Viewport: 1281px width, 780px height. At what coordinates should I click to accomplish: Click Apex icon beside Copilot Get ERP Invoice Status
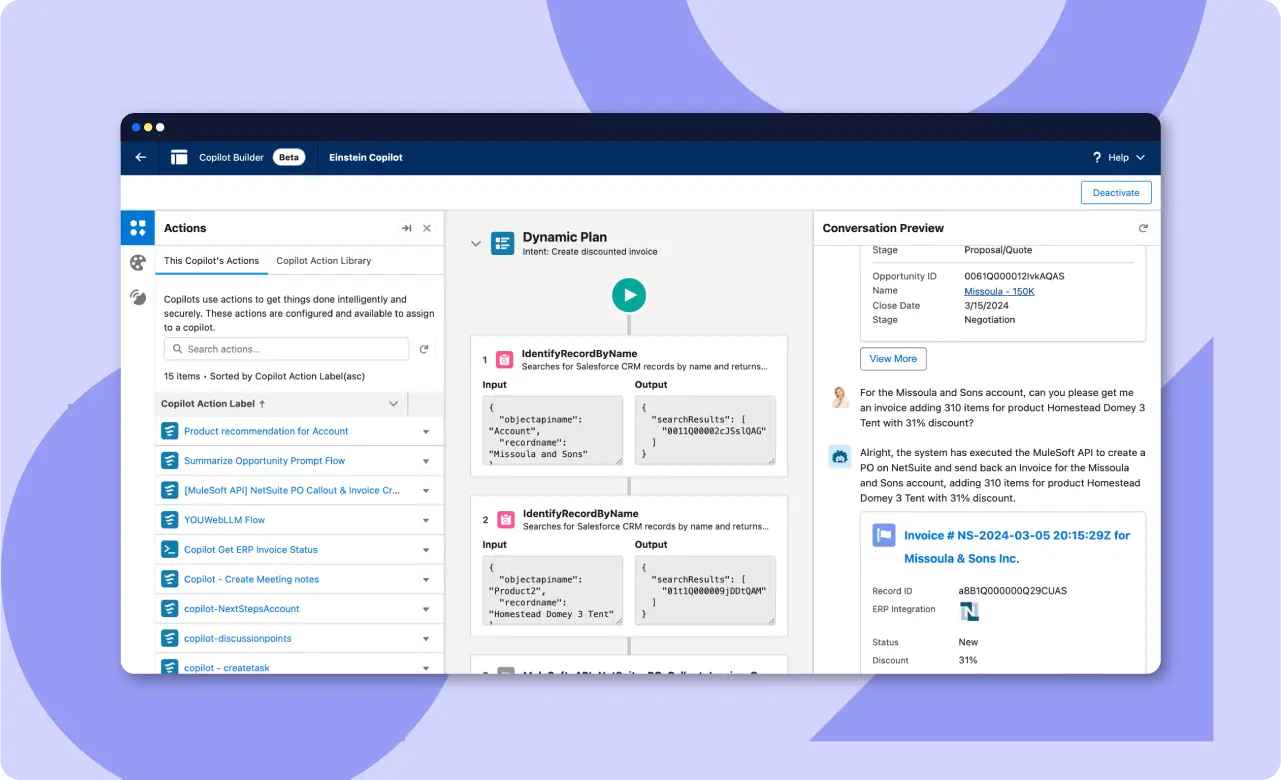click(169, 550)
